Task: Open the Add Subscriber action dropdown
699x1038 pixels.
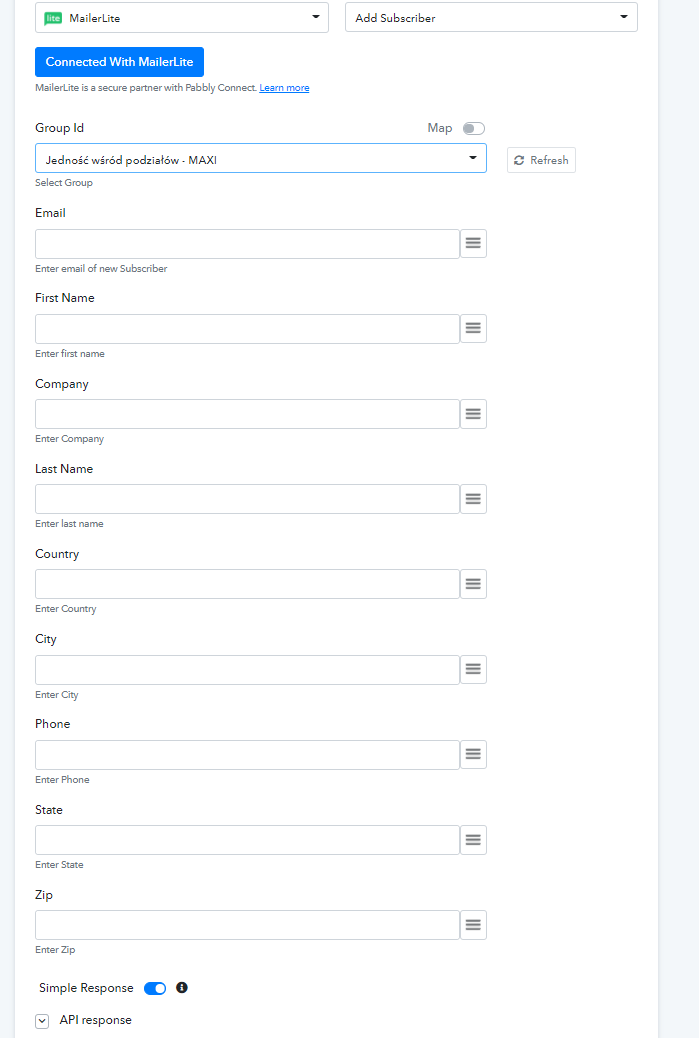Action: (x=491, y=18)
